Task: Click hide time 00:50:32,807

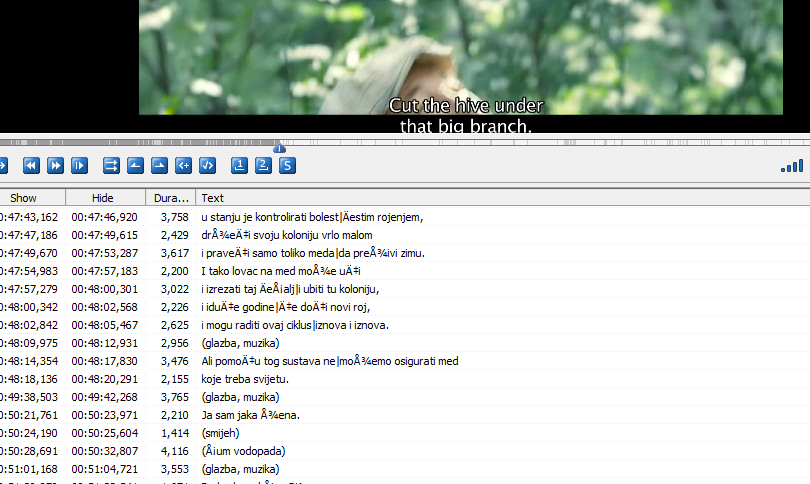Action: (105, 452)
